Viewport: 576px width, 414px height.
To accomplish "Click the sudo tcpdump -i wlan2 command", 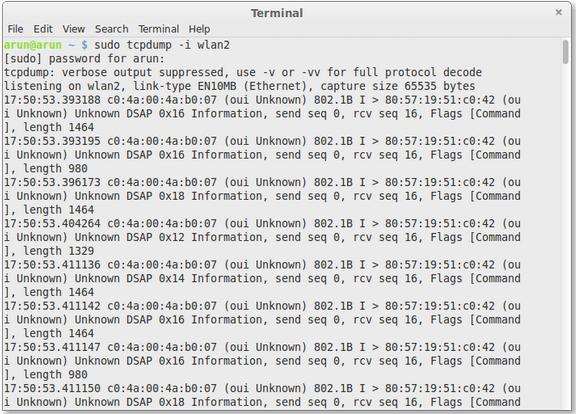I will (162, 45).
